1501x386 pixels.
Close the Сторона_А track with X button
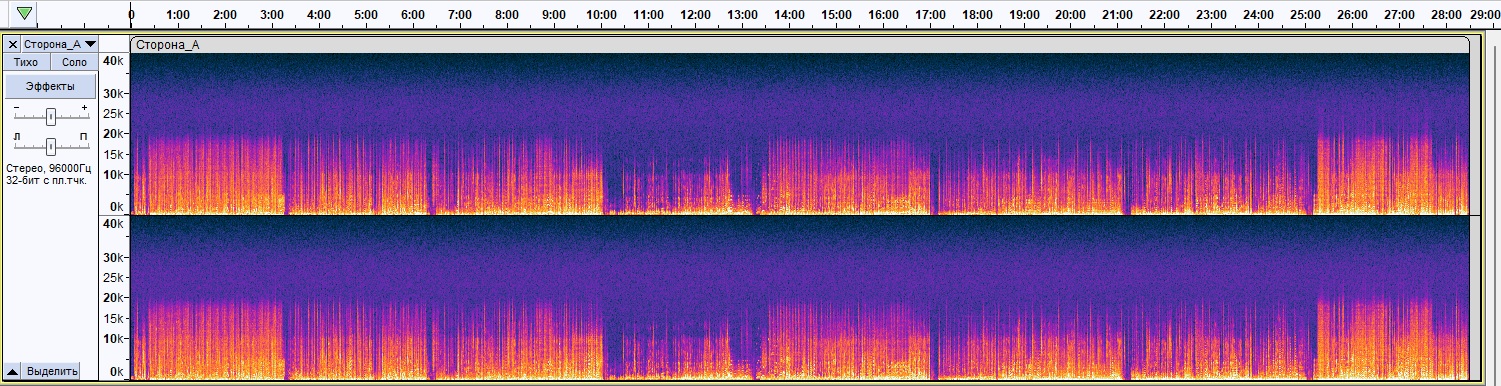(x=13, y=44)
